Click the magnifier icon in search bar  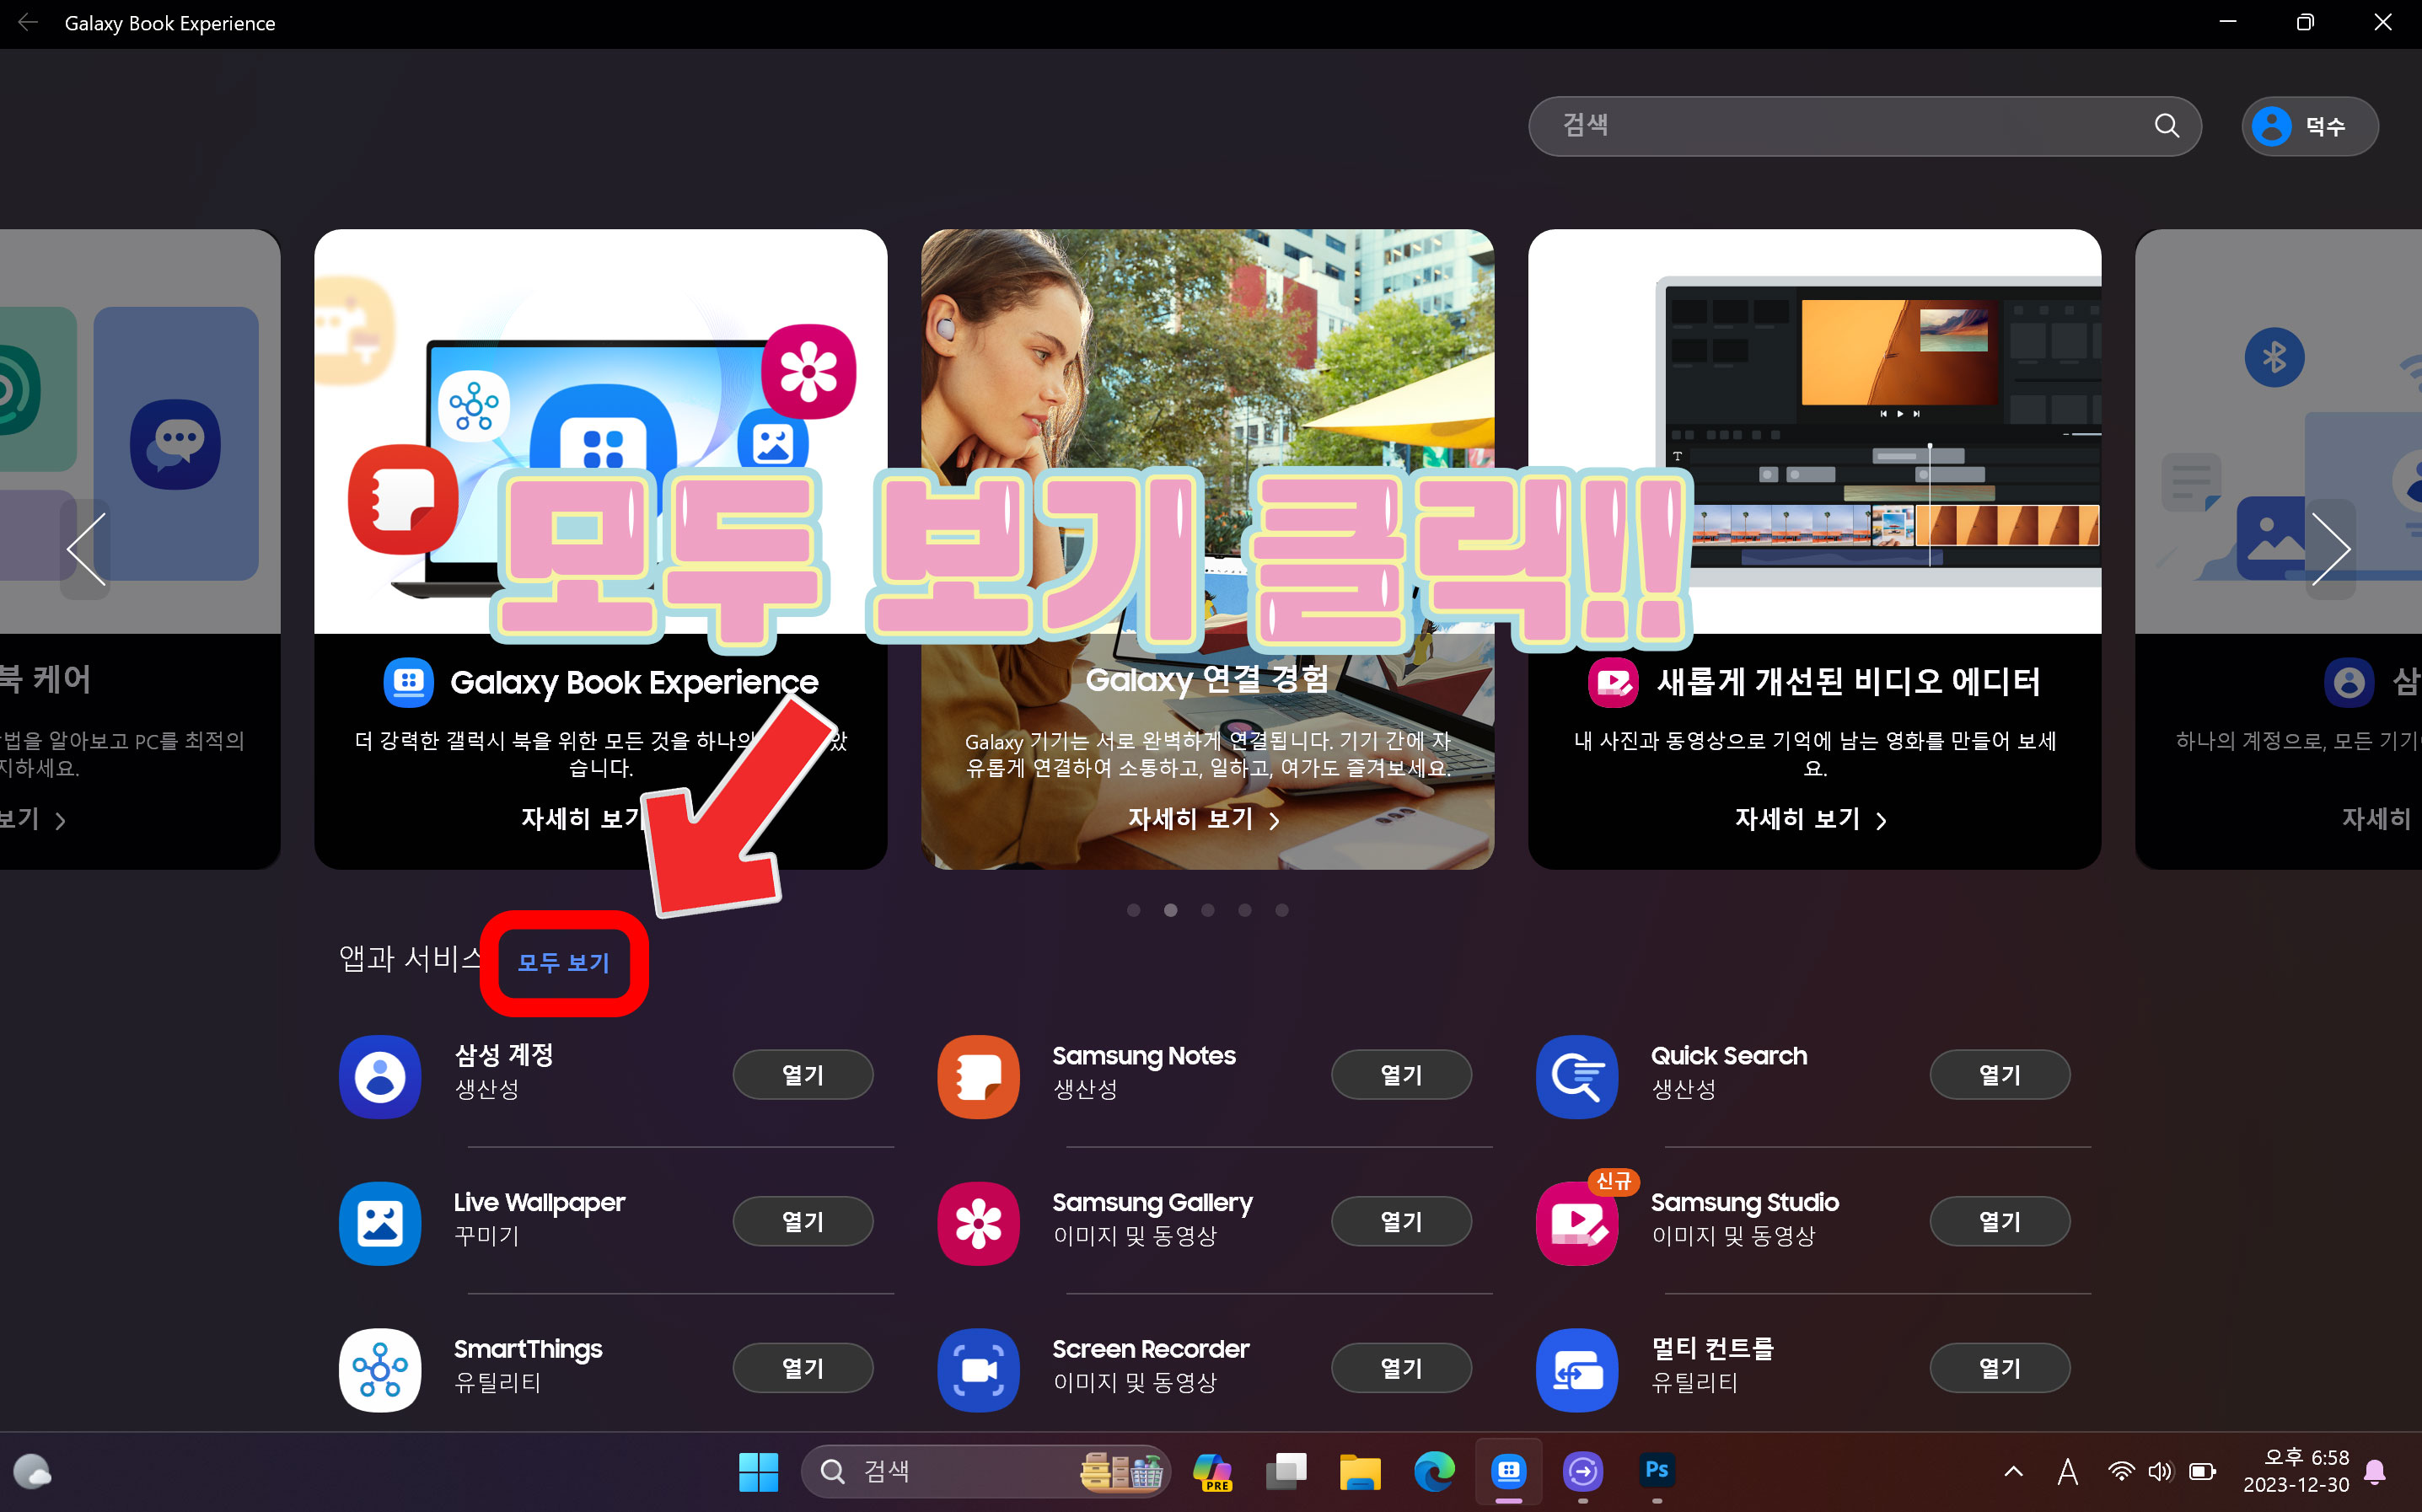tap(2166, 126)
